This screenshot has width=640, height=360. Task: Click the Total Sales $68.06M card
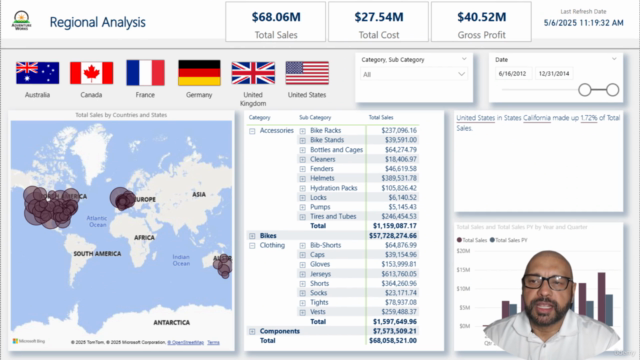[x=276, y=22]
